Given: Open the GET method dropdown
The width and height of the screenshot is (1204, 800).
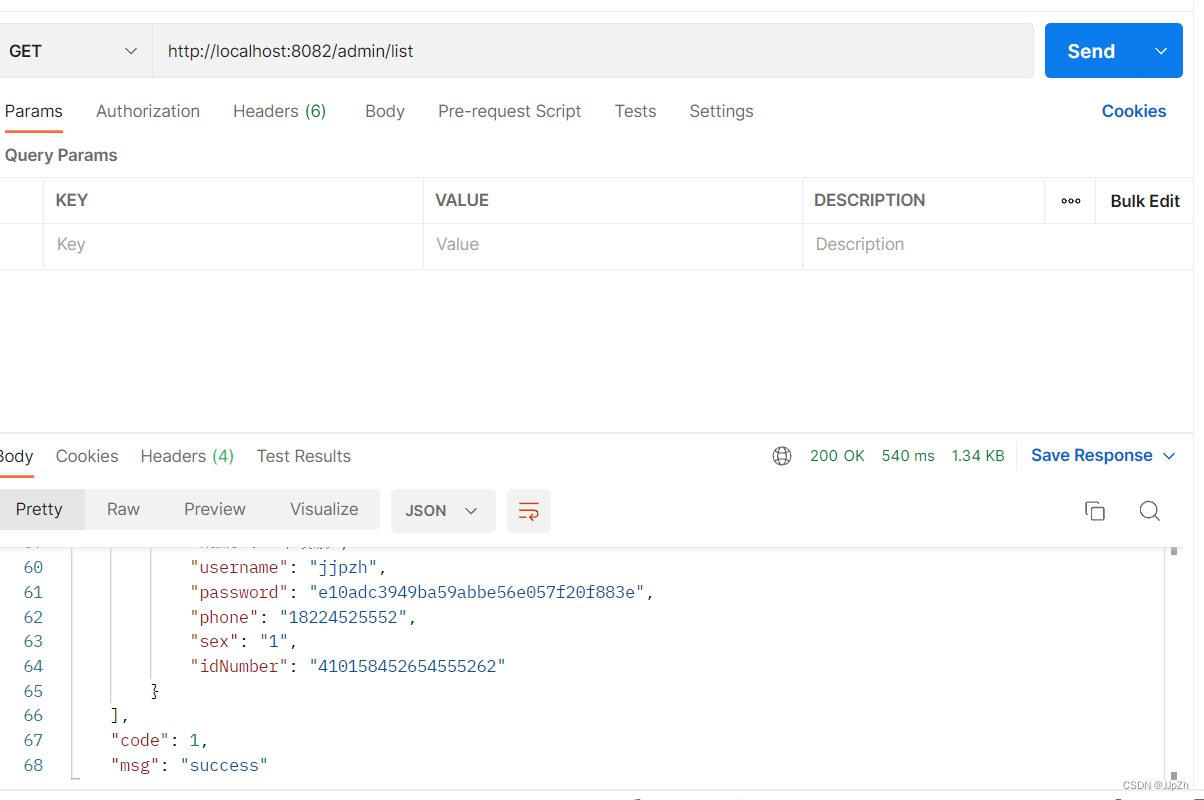Looking at the screenshot, I should point(75,51).
